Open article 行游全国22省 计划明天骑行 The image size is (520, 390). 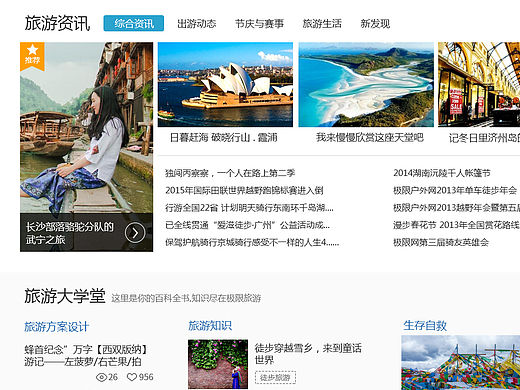[249, 208]
